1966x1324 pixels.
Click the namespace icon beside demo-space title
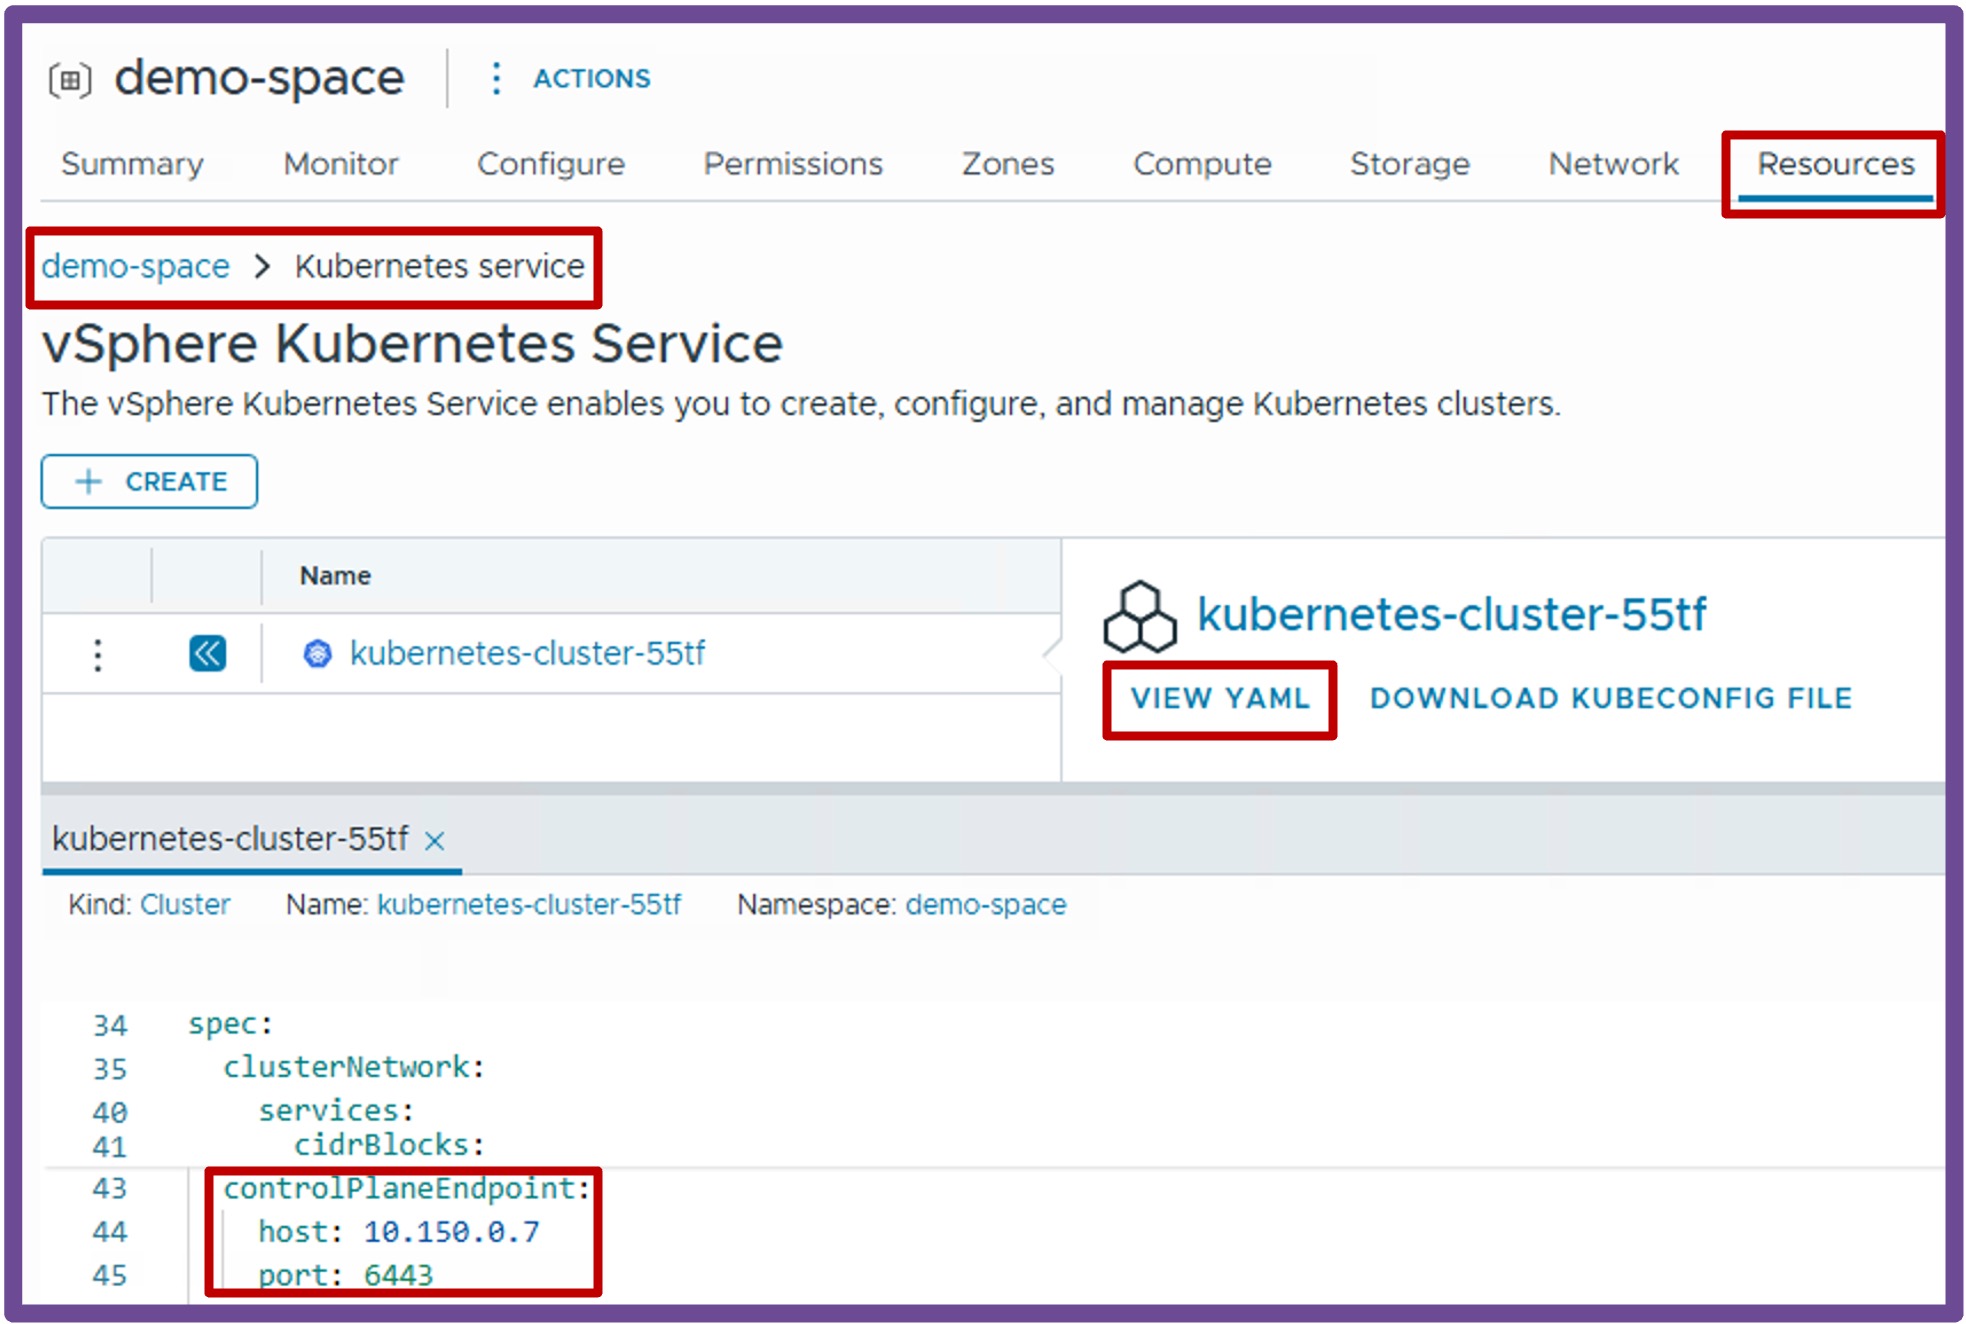click(x=70, y=80)
